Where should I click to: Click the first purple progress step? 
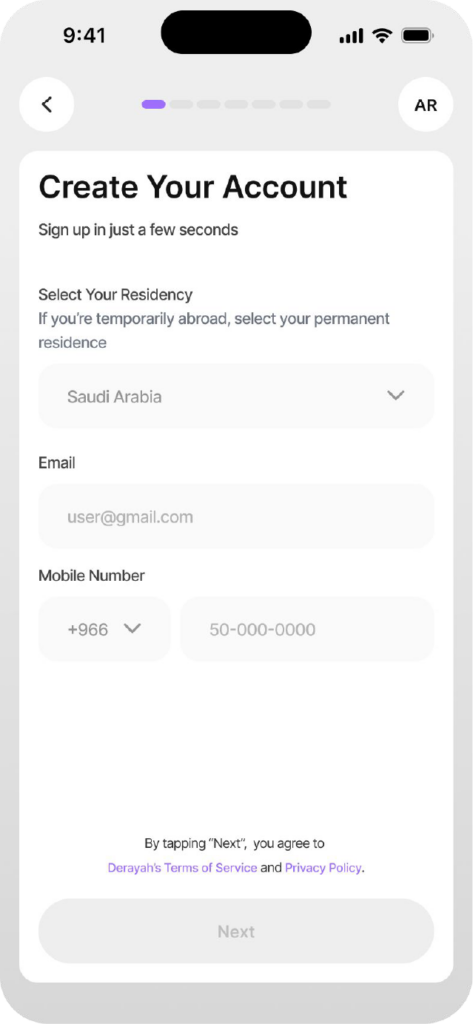click(x=154, y=104)
